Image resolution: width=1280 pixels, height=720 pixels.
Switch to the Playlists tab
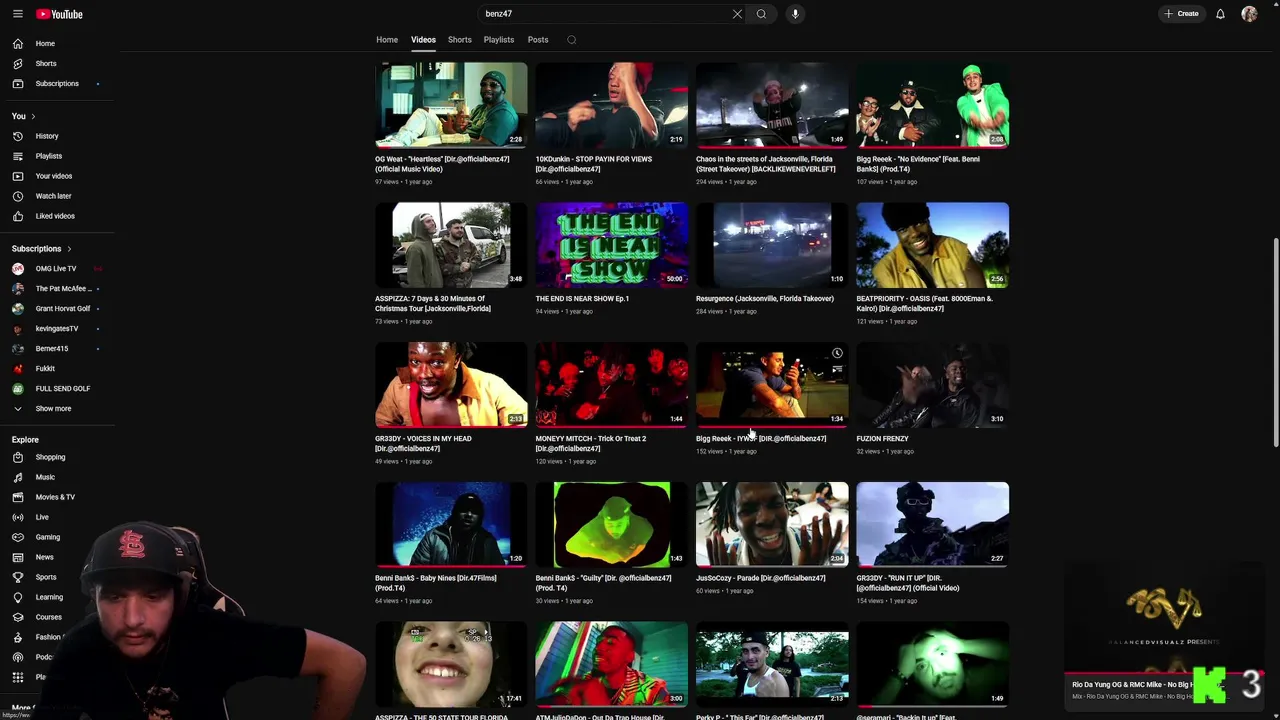(499, 40)
